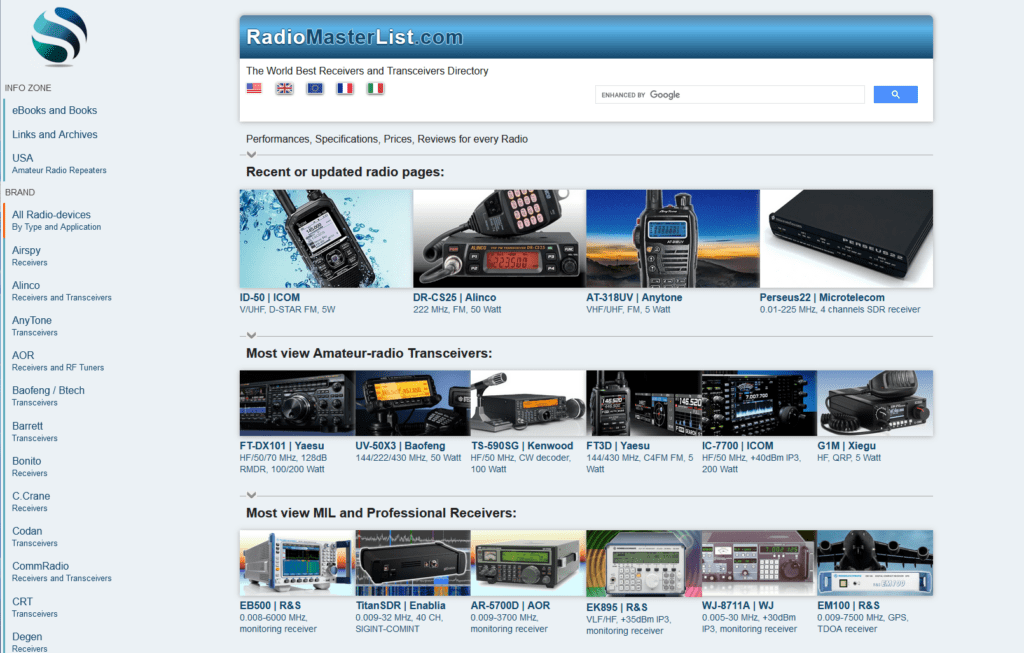Follow the FT-DX101 | Yaesu title link
Image resolution: width=1024 pixels, height=653 pixels.
pos(281,446)
